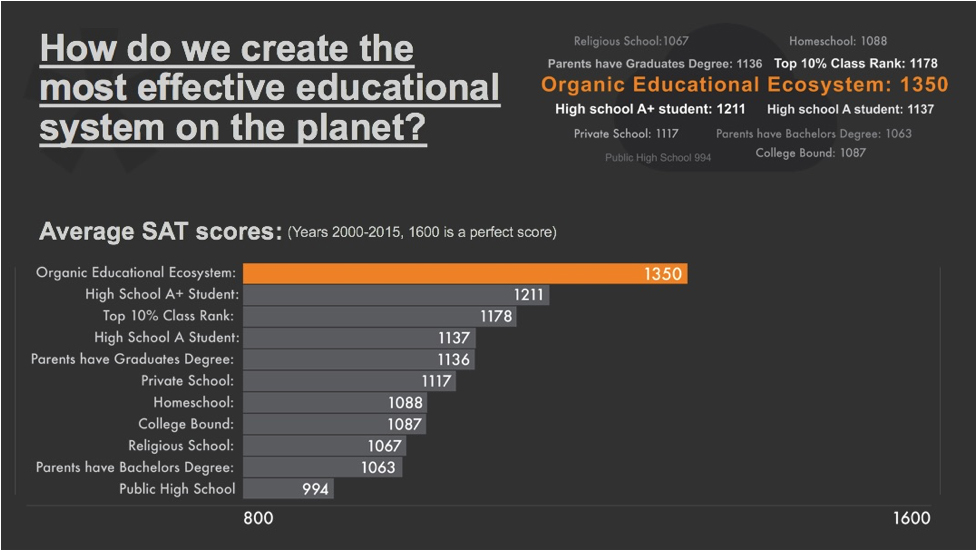Click the Homeschool bar showing 1088
The image size is (977, 551).
[335, 403]
